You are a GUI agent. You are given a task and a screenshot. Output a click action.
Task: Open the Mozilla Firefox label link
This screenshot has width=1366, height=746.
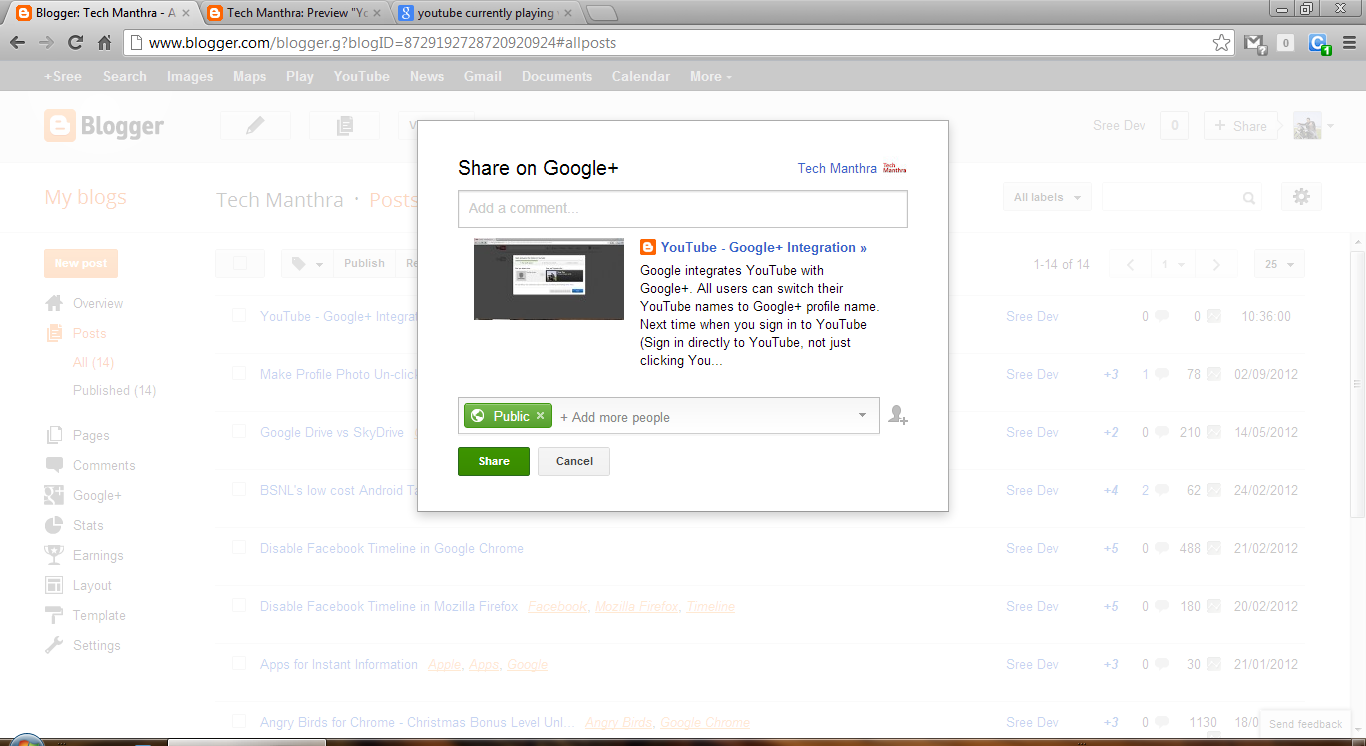pyautogui.click(x=637, y=606)
